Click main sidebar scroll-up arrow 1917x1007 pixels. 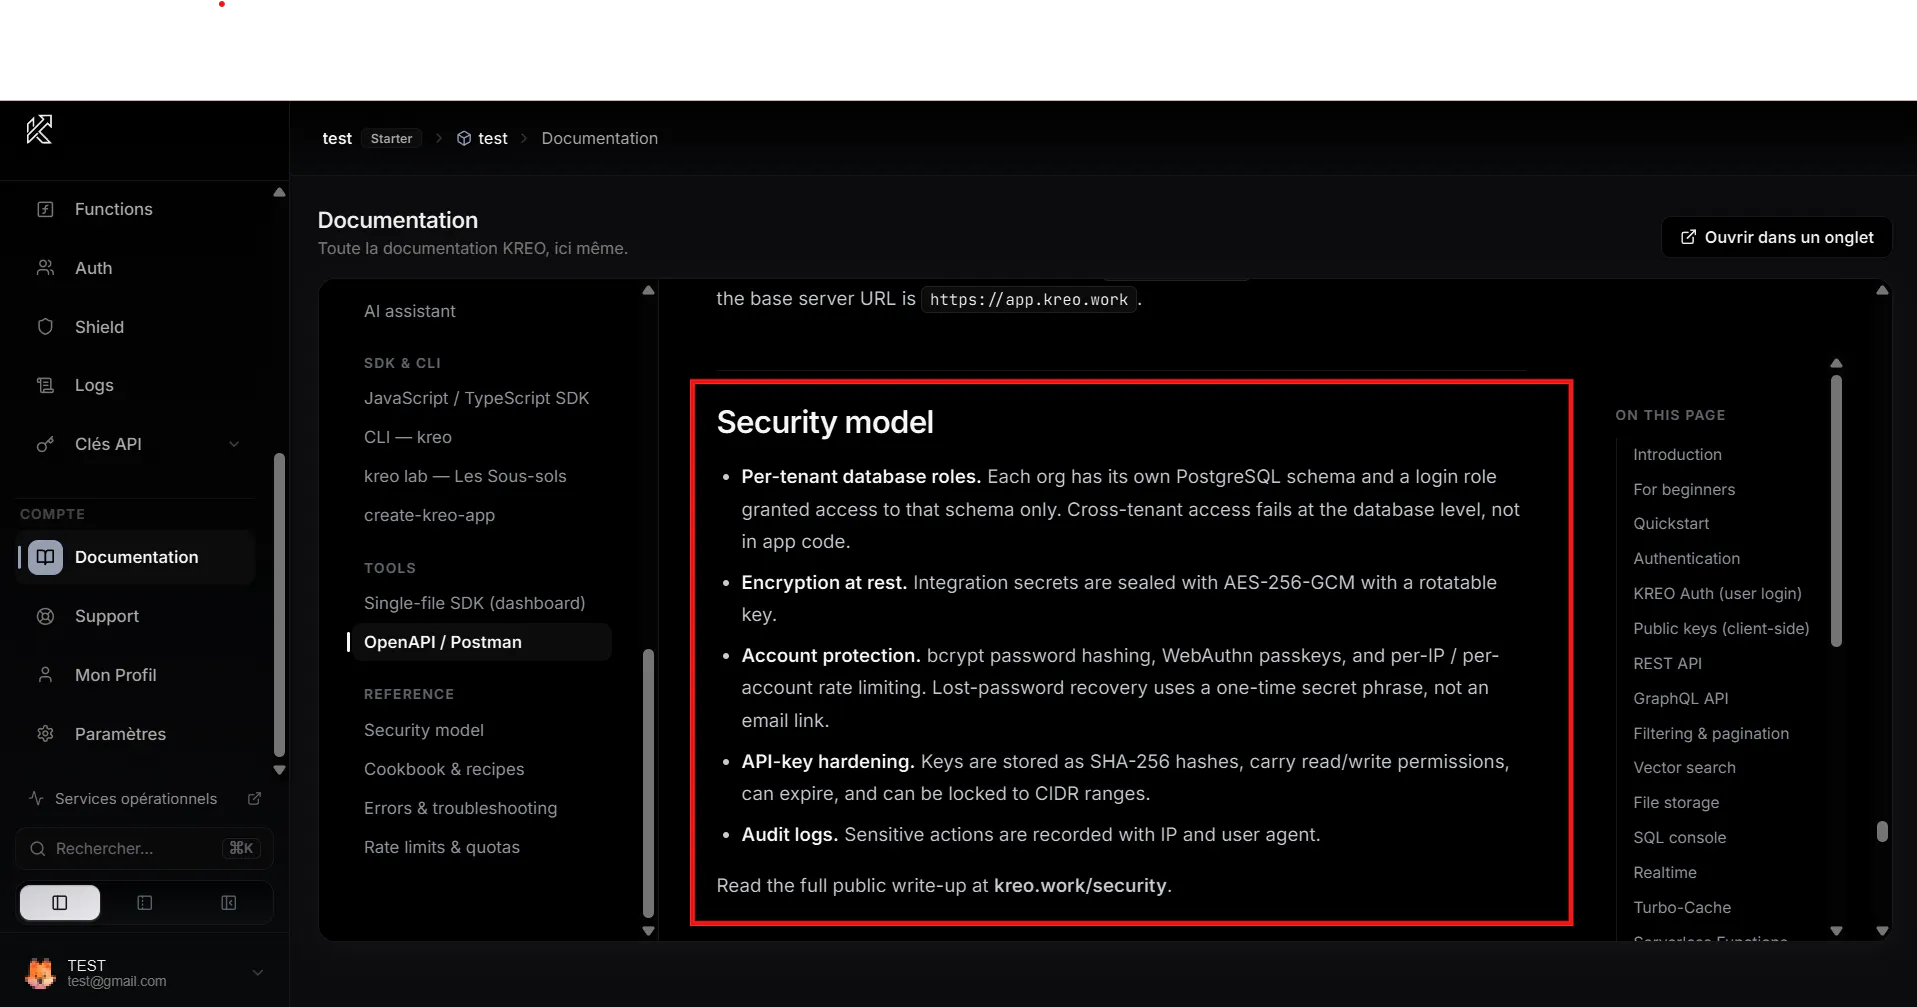[x=279, y=192]
